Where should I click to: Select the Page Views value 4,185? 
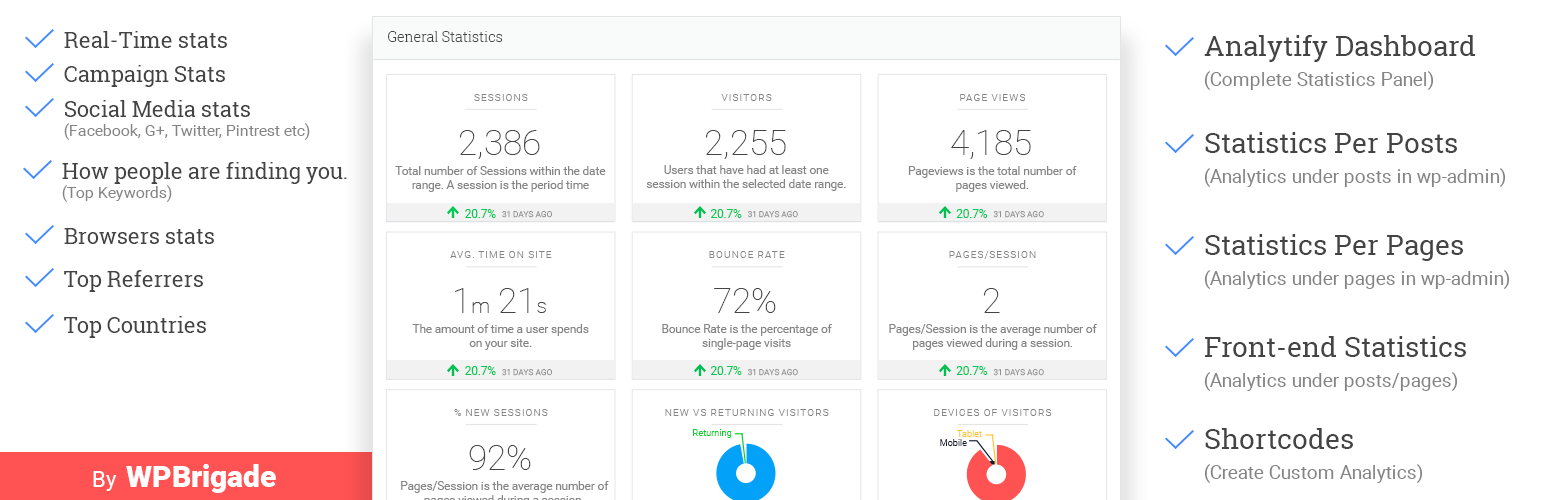(992, 143)
